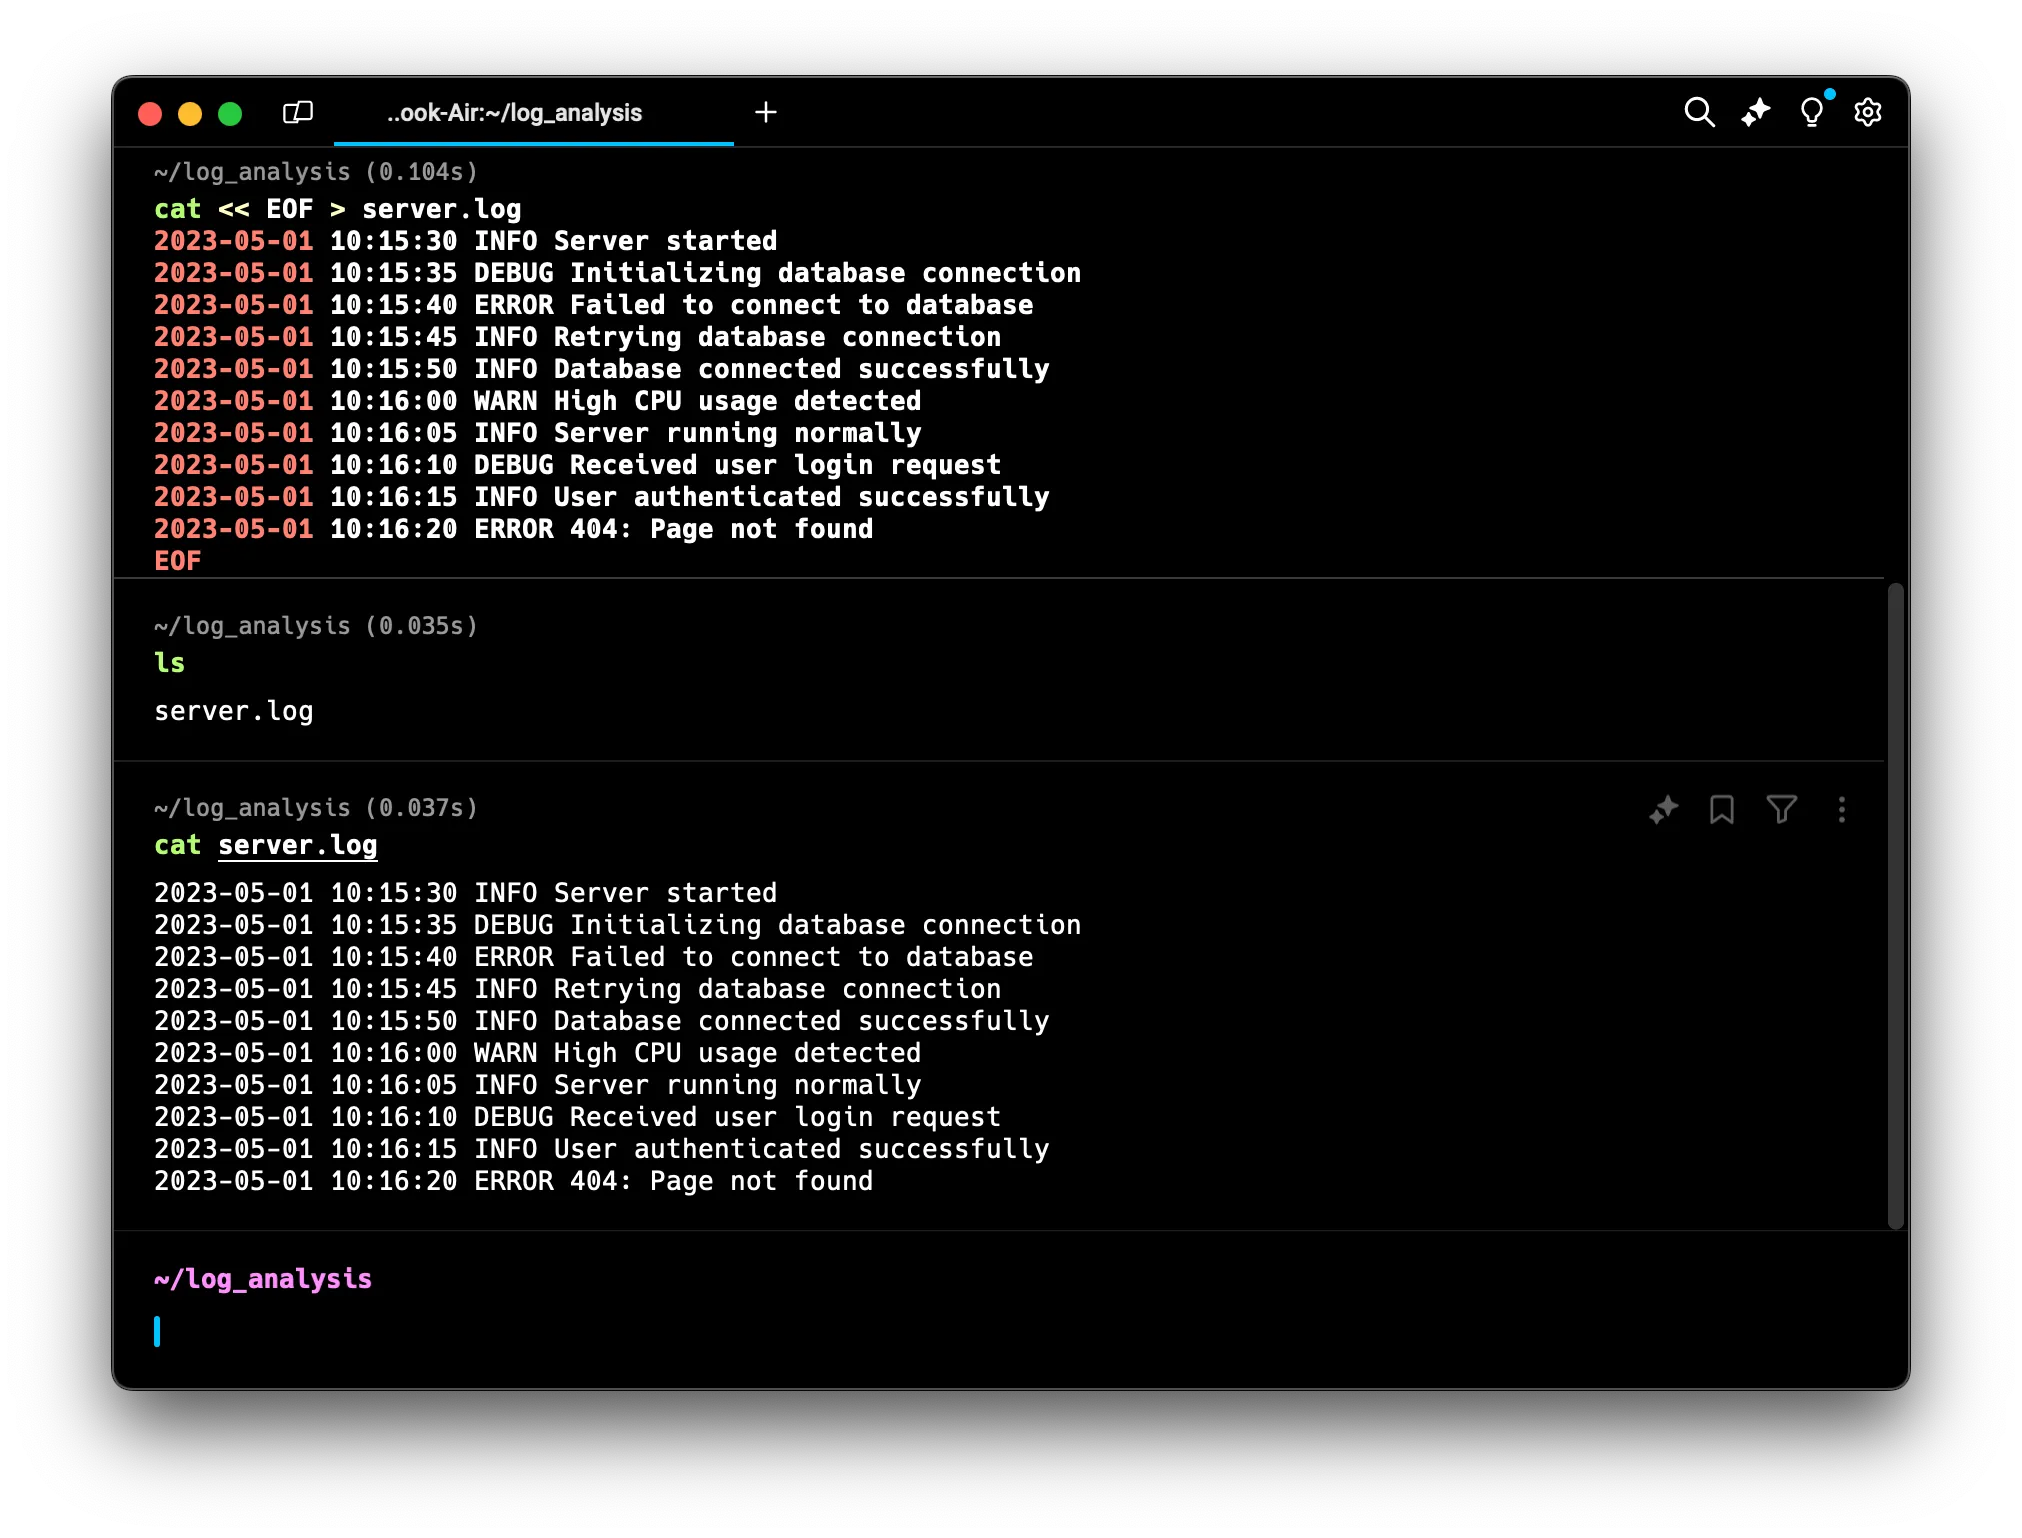Click ~/log_analysis prompt directory label

(262, 1279)
